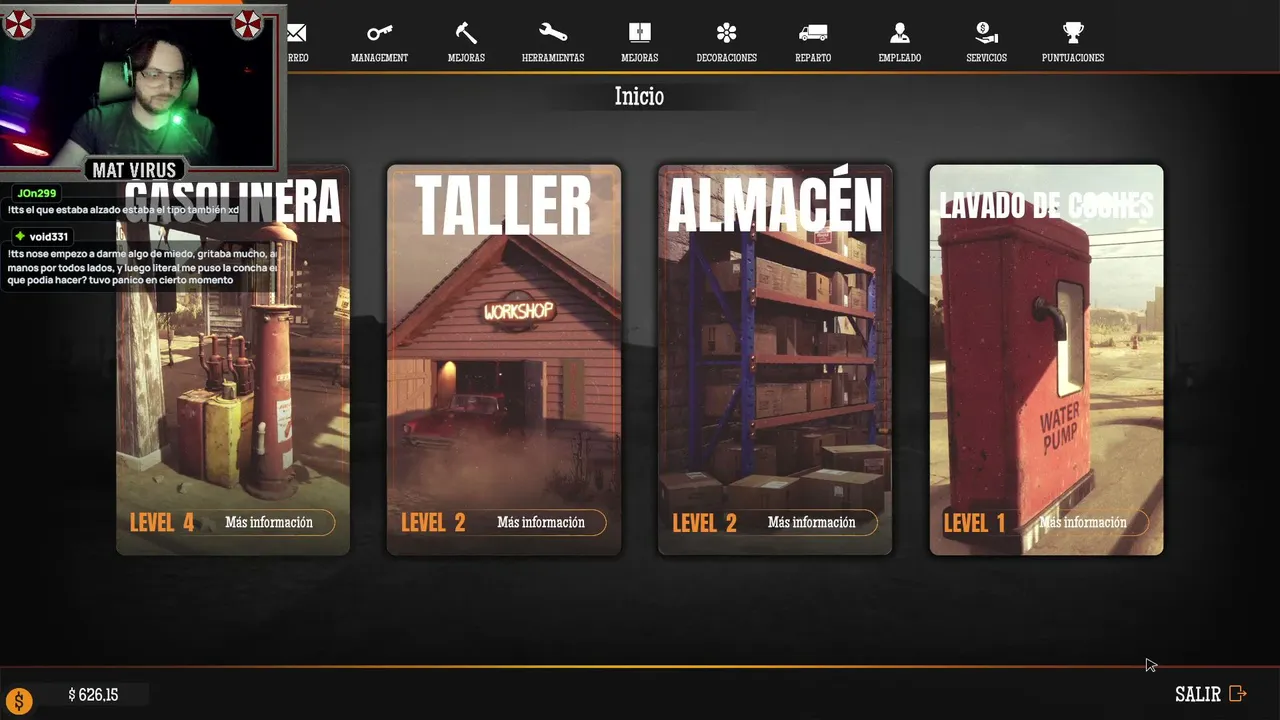The height and width of the screenshot is (720, 1280).
Task: Click the $ 626.15 money balance
Action: click(93, 695)
